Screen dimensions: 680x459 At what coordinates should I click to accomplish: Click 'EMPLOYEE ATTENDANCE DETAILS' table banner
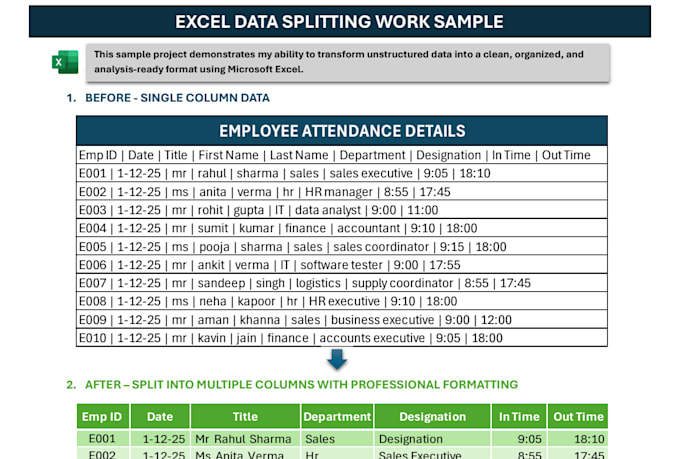coord(342,131)
